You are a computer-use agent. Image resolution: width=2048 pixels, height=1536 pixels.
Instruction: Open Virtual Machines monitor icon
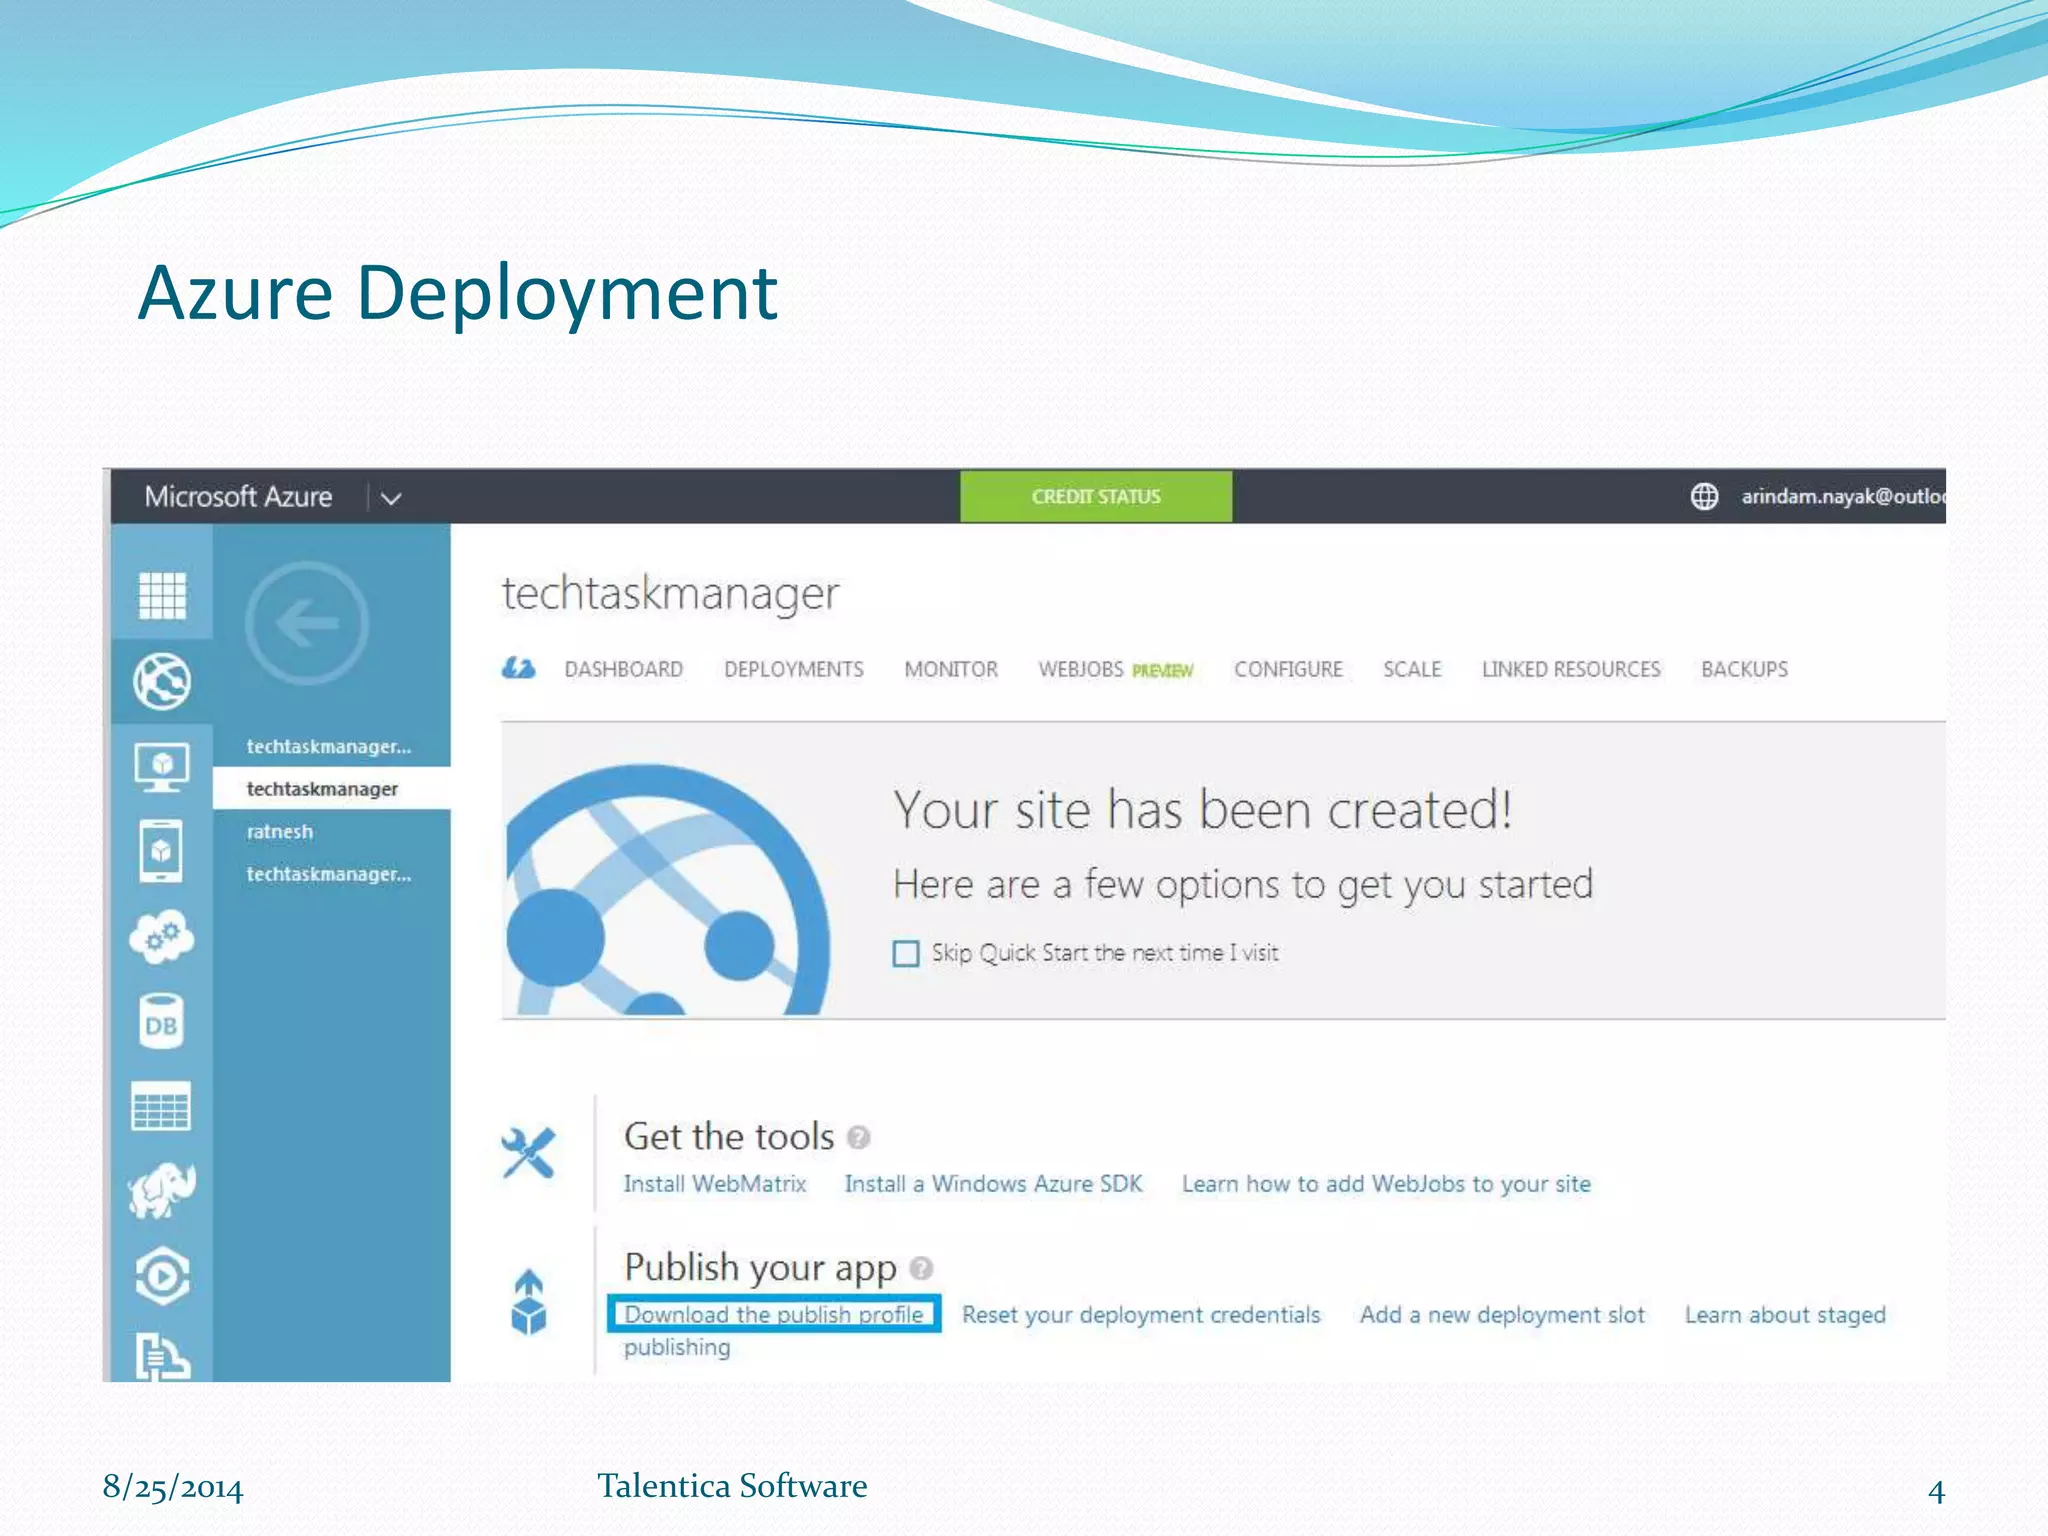tap(162, 767)
